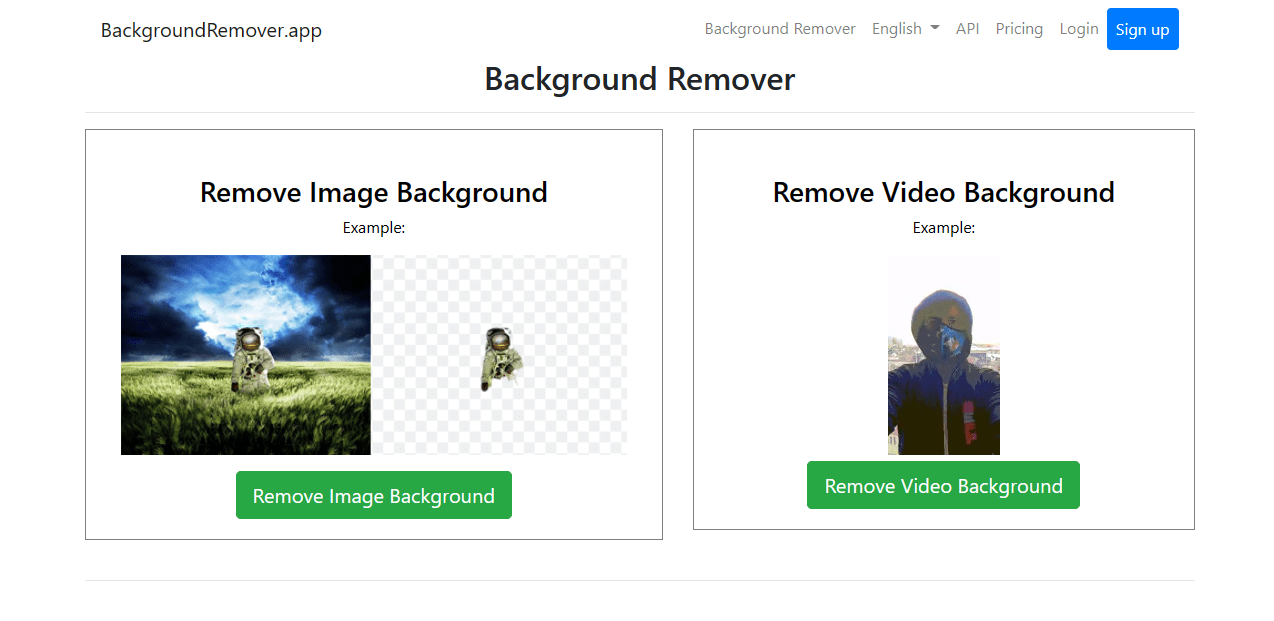Expand the language selector caret arrow

tap(936, 29)
